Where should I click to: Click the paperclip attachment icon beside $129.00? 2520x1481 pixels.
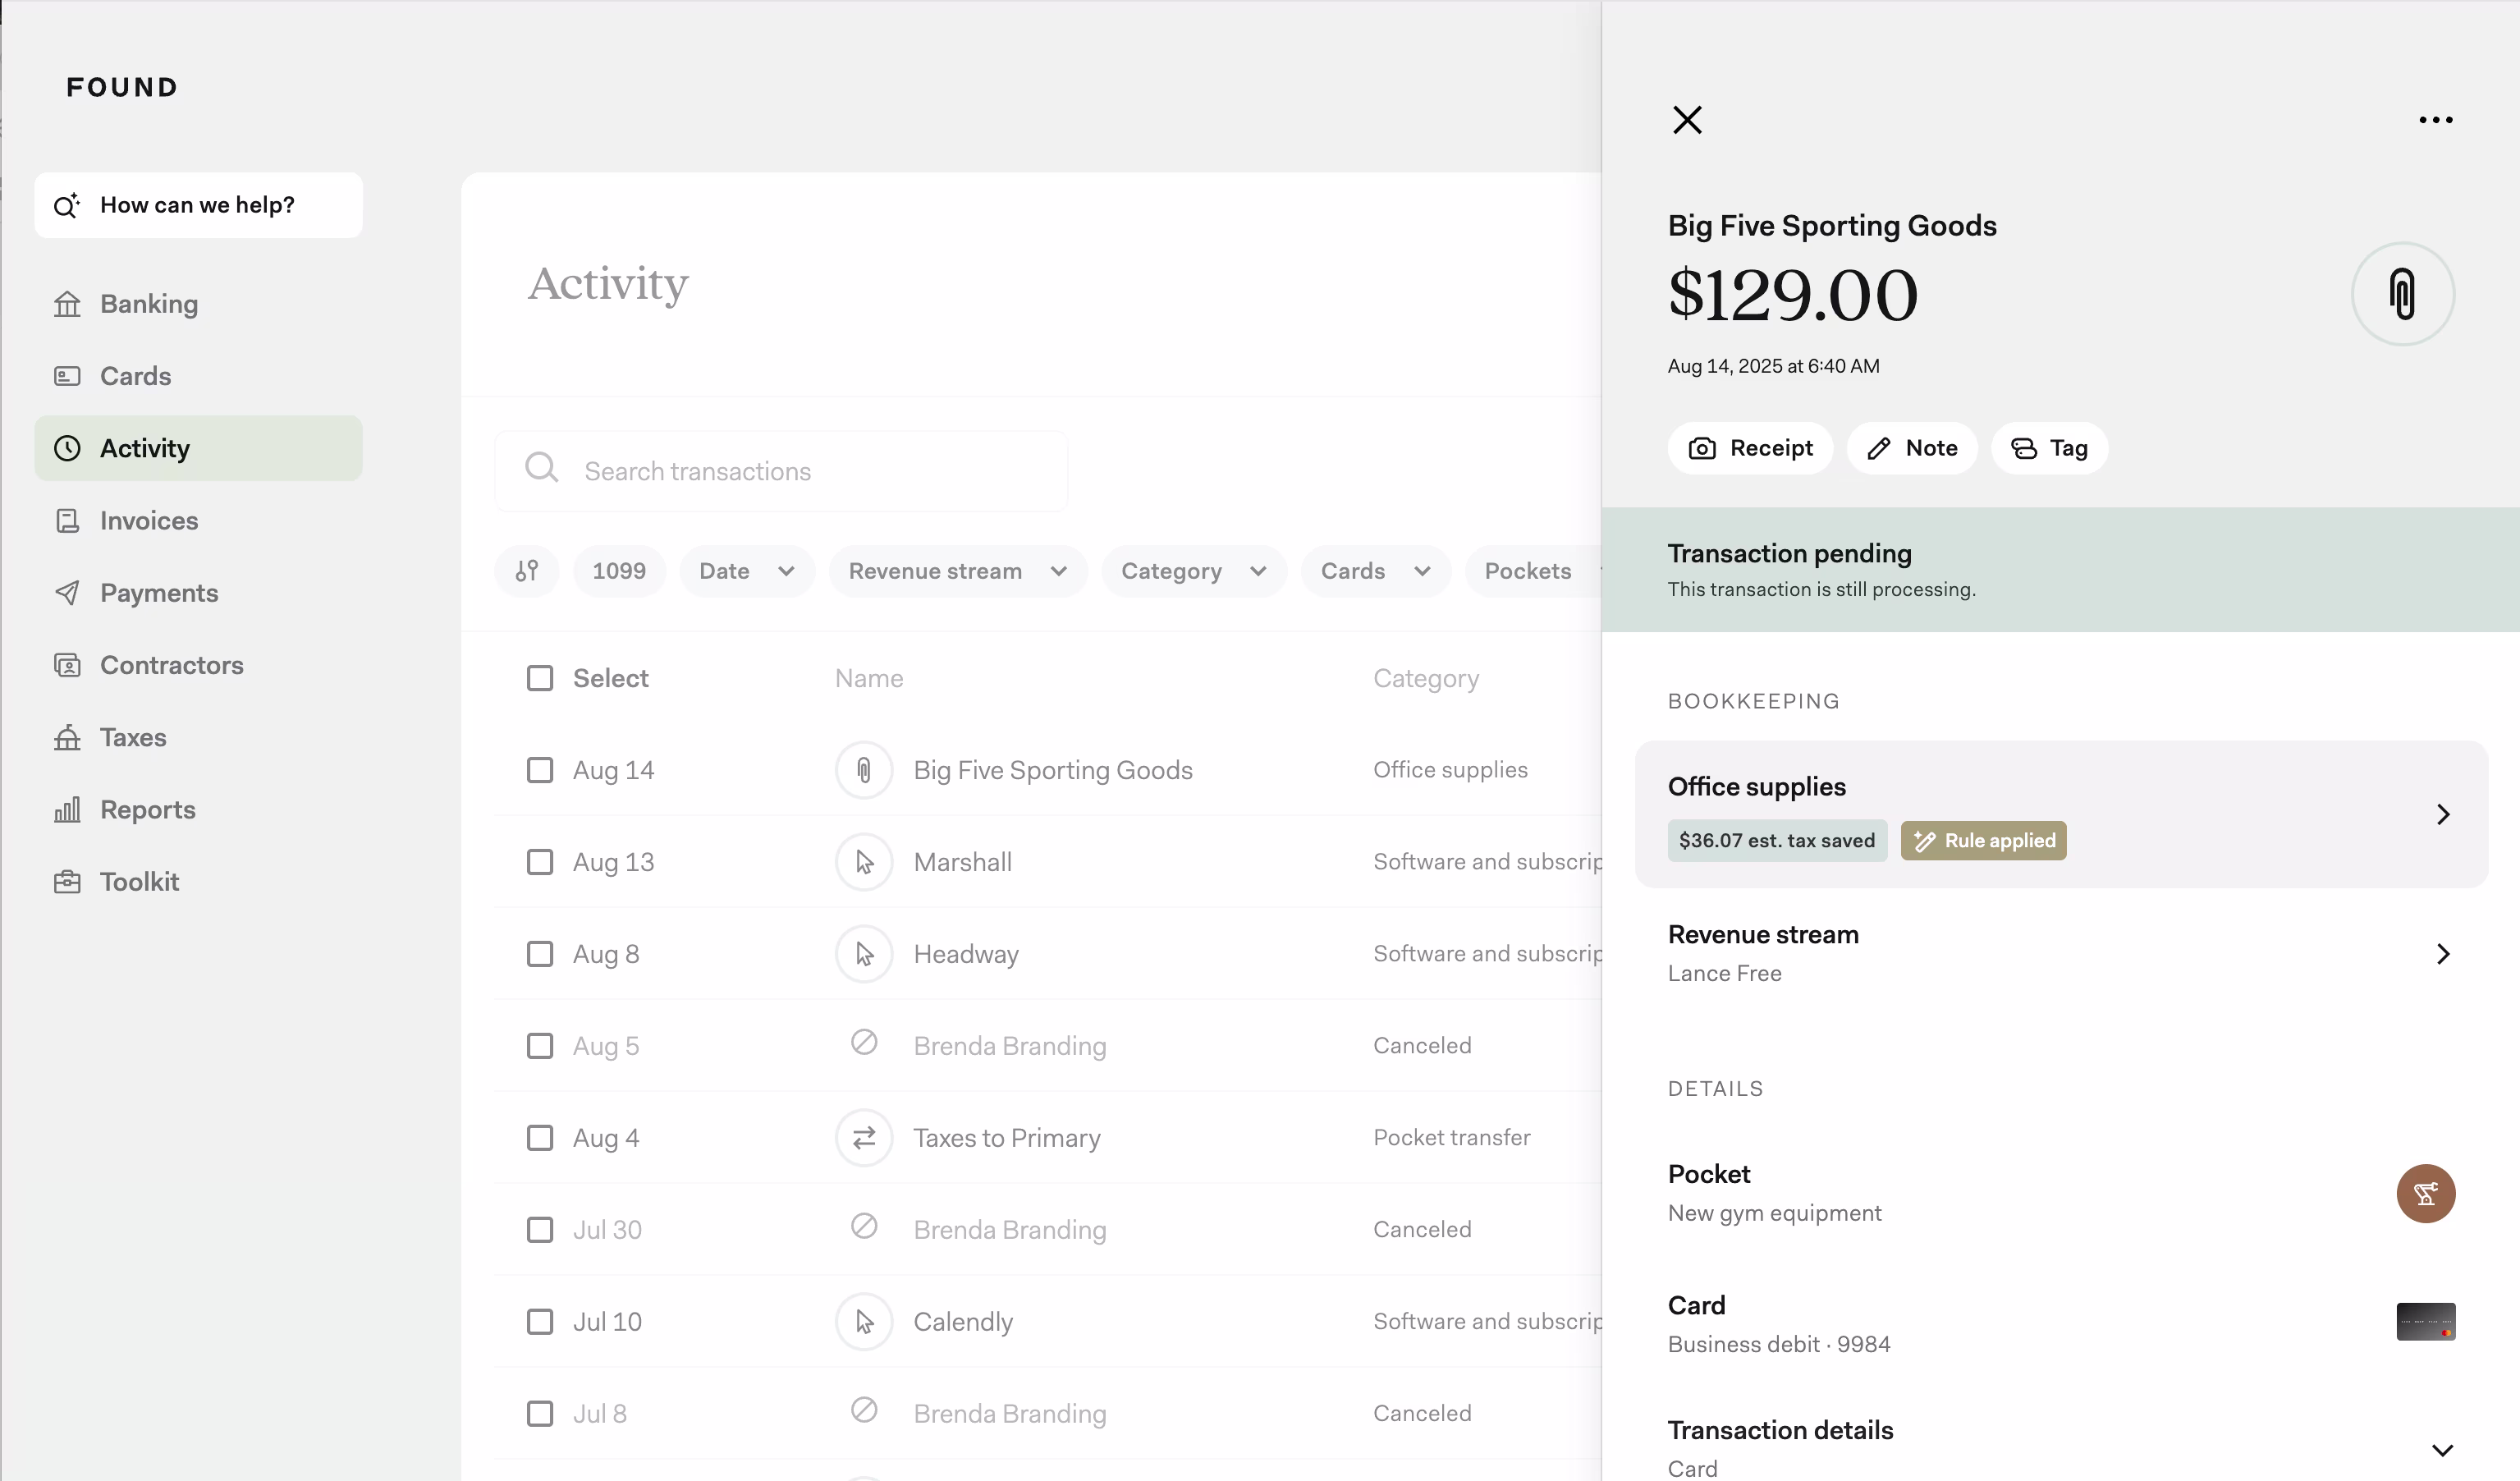pos(2402,294)
